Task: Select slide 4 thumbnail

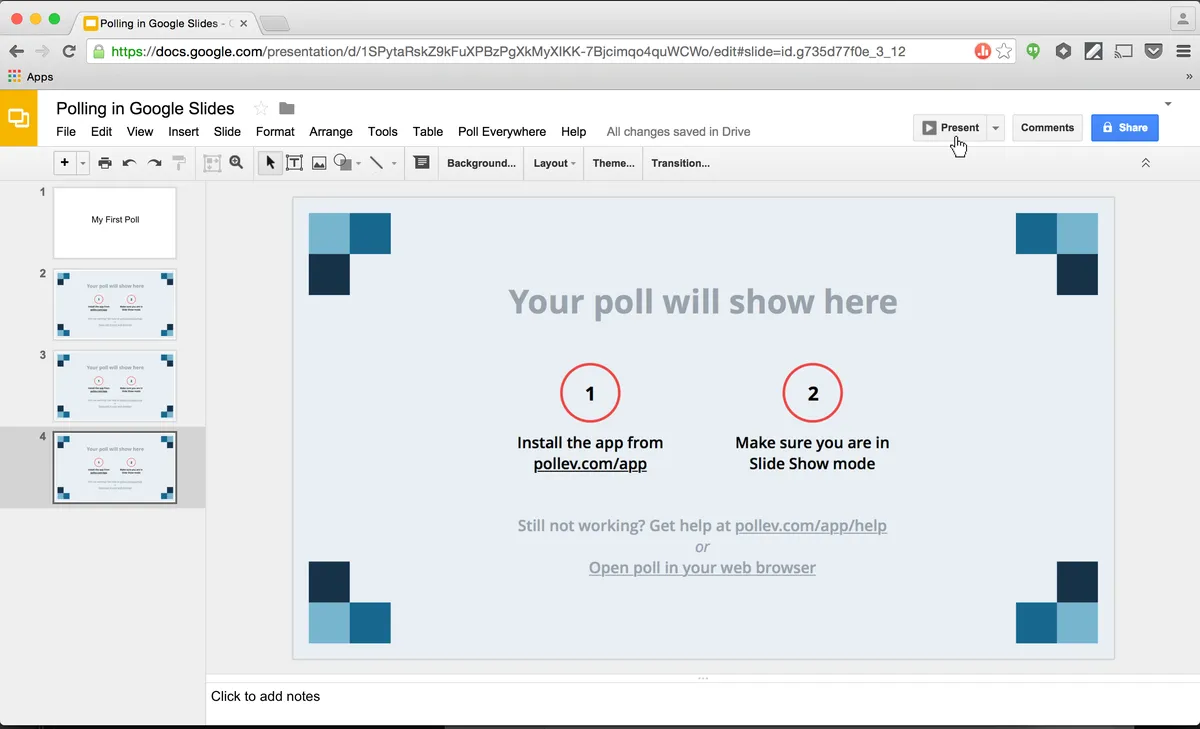Action: coord(115,467)
